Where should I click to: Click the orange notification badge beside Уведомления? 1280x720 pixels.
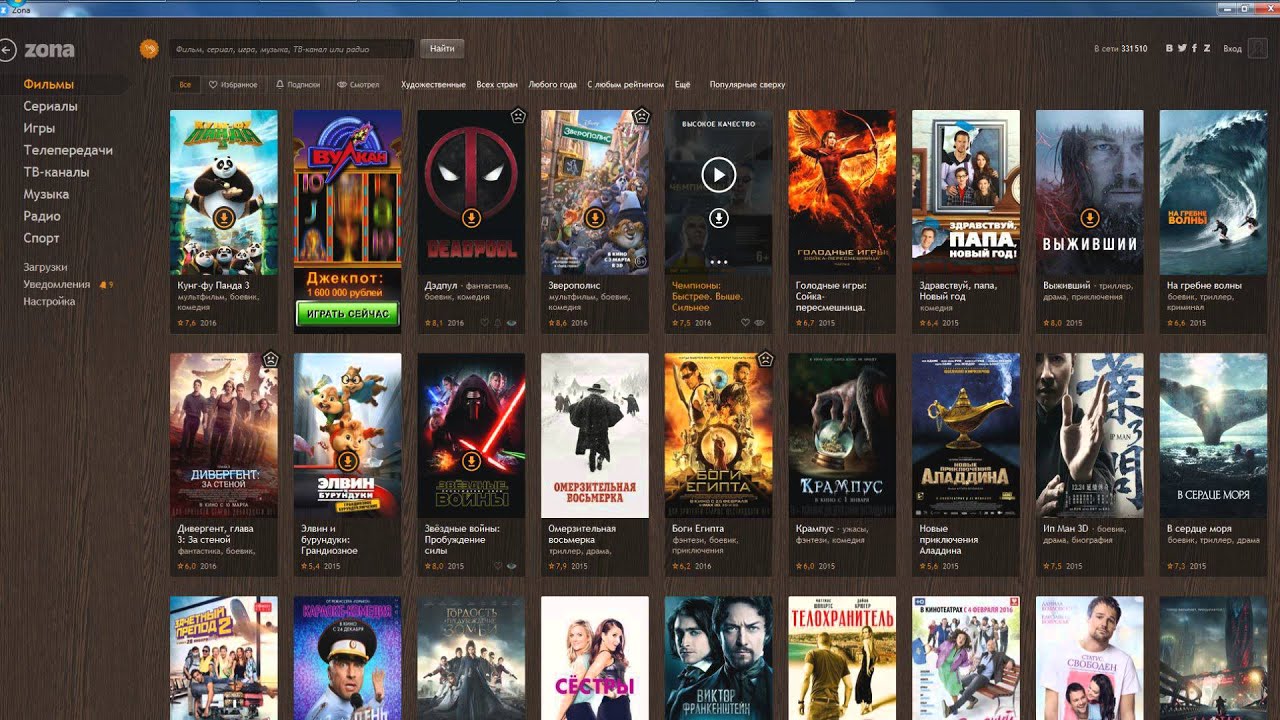click(105, 285)
